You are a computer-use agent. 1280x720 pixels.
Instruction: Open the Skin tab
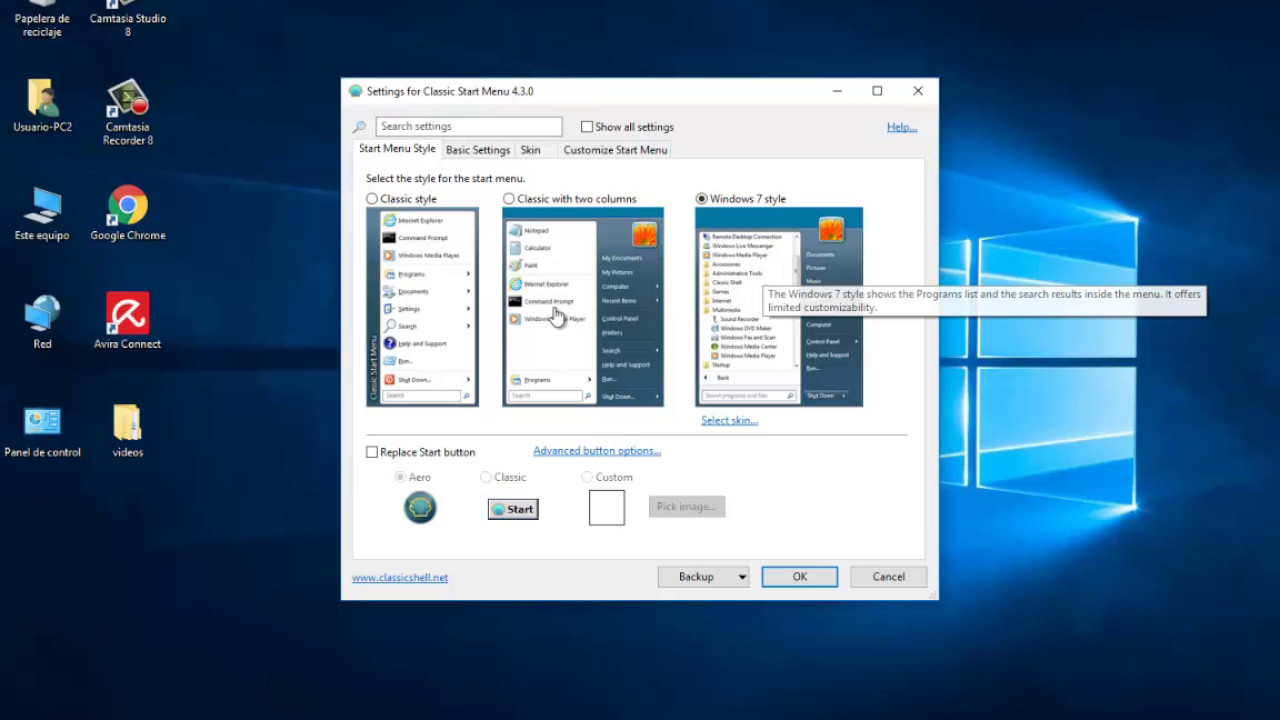point(530,150)
